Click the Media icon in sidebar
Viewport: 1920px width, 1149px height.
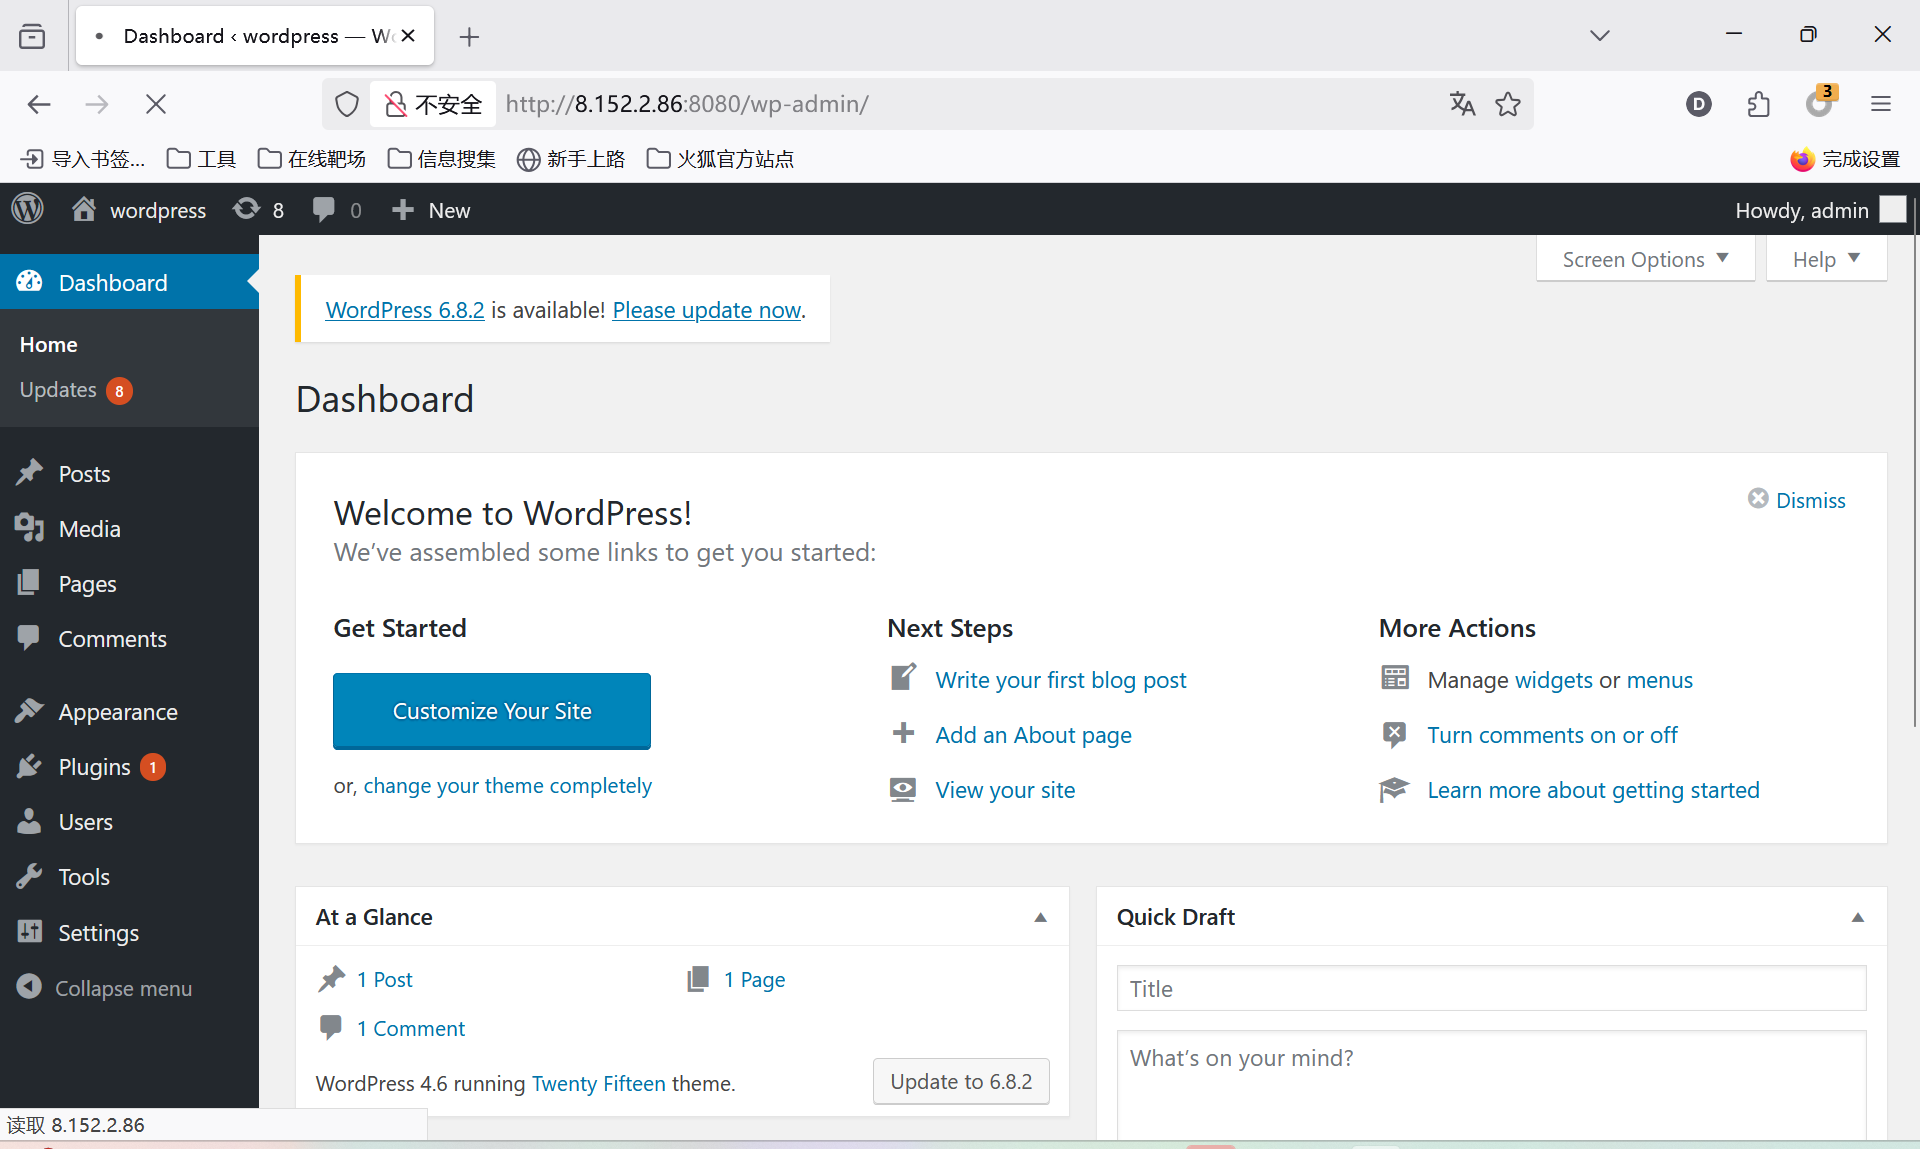click(30, 527)
